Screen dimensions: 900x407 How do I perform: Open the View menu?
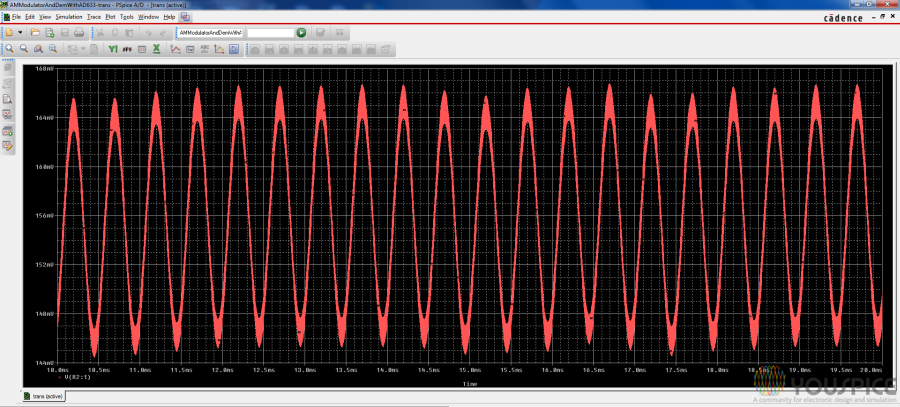[x=45, y=17]
